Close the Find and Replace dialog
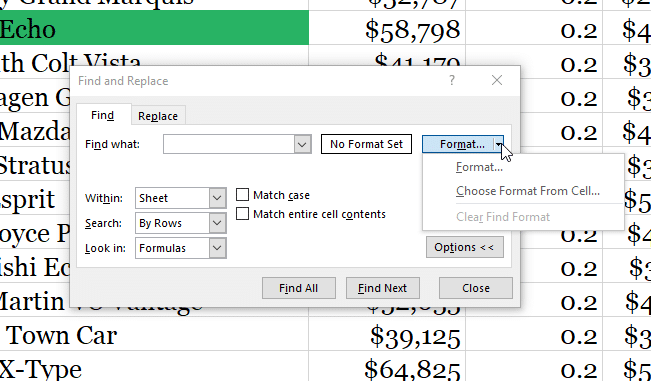Viewport: 651px width, 381px height. click(497, 80)
